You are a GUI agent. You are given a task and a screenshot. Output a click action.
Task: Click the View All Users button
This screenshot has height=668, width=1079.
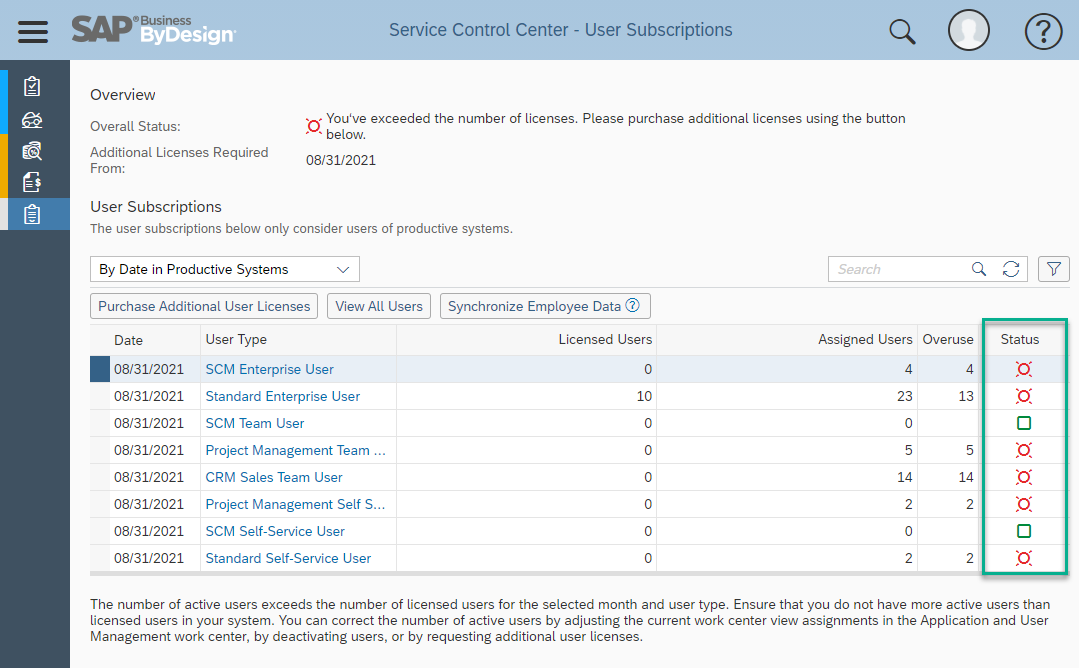point(379,306)
